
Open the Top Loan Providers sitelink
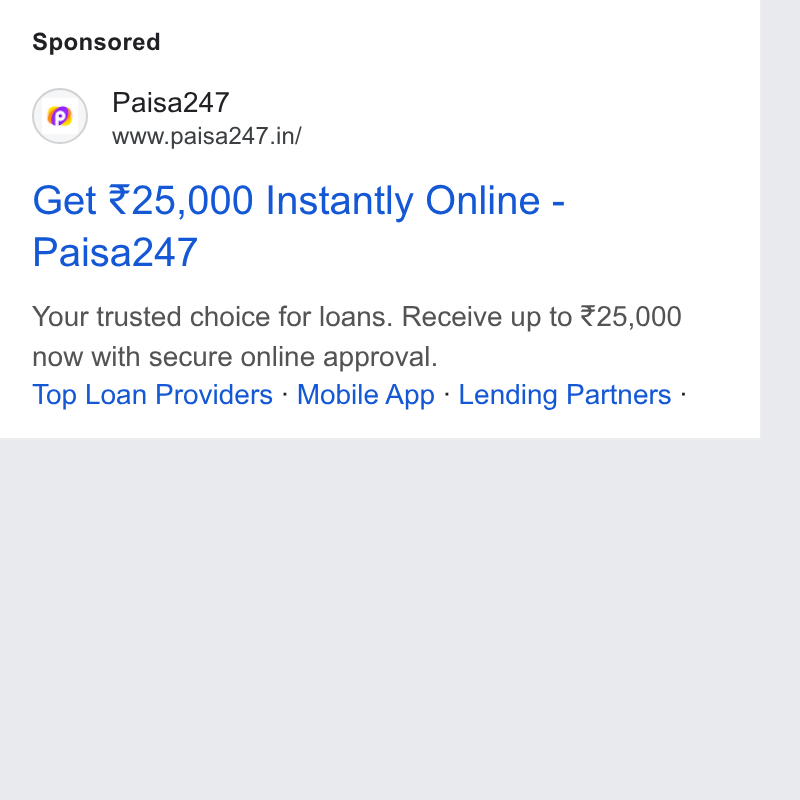(153, 395)
